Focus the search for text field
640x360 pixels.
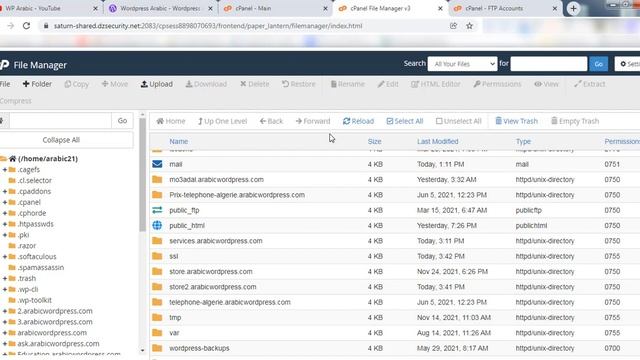tap(549, 64)
